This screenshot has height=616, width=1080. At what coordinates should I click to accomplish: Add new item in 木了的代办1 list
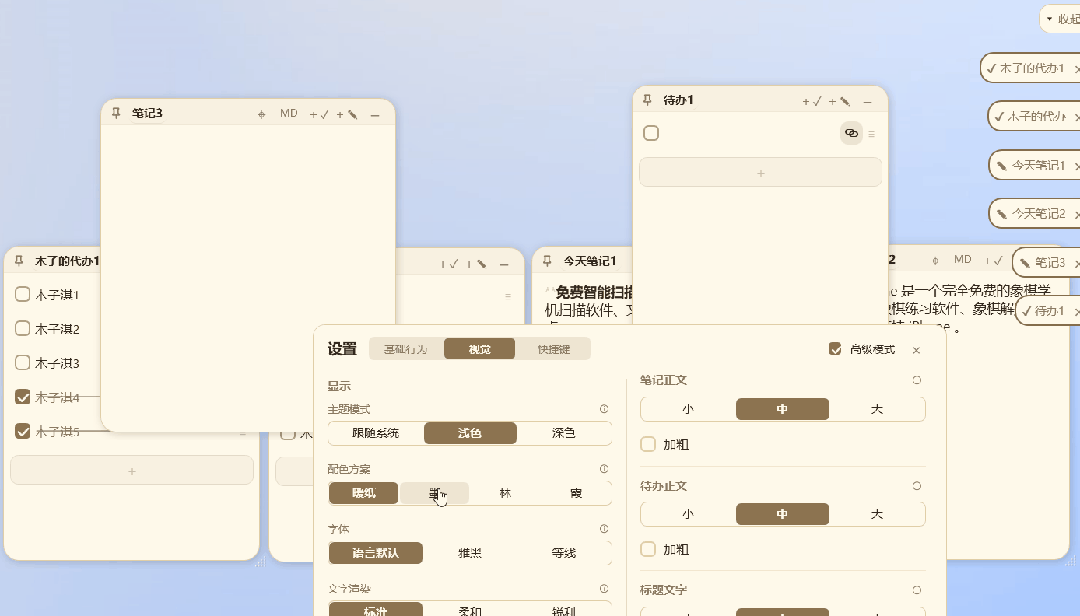click(132, 471)
